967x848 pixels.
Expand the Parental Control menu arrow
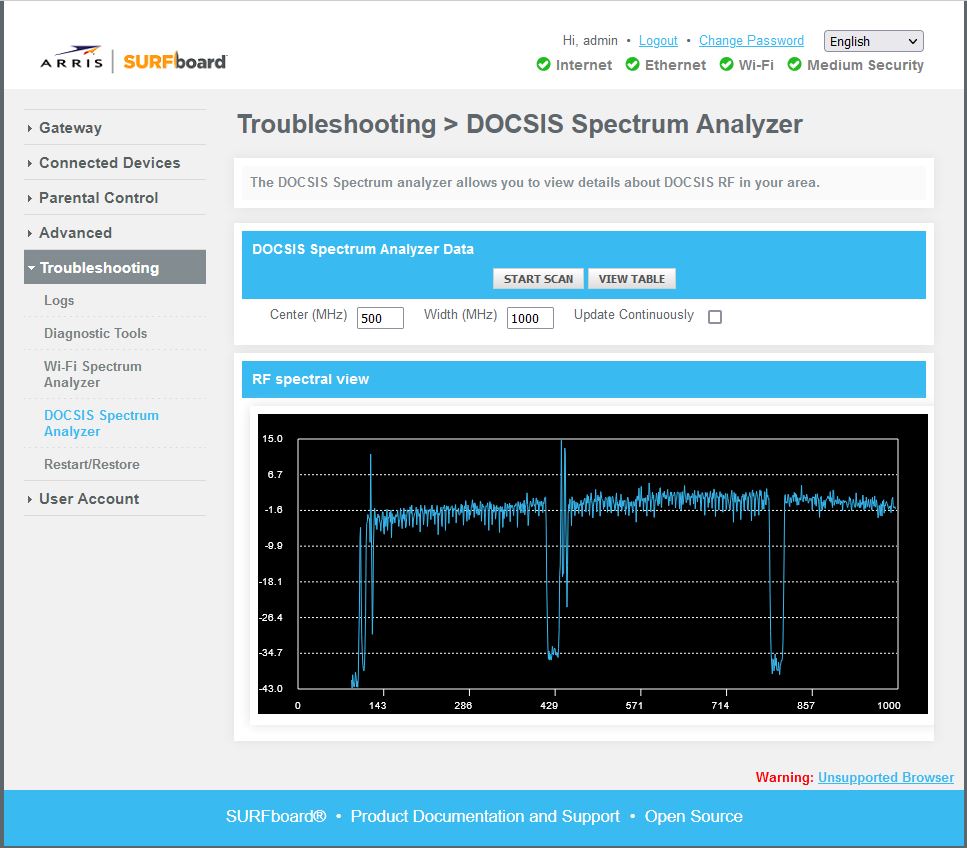pos(30,199)
